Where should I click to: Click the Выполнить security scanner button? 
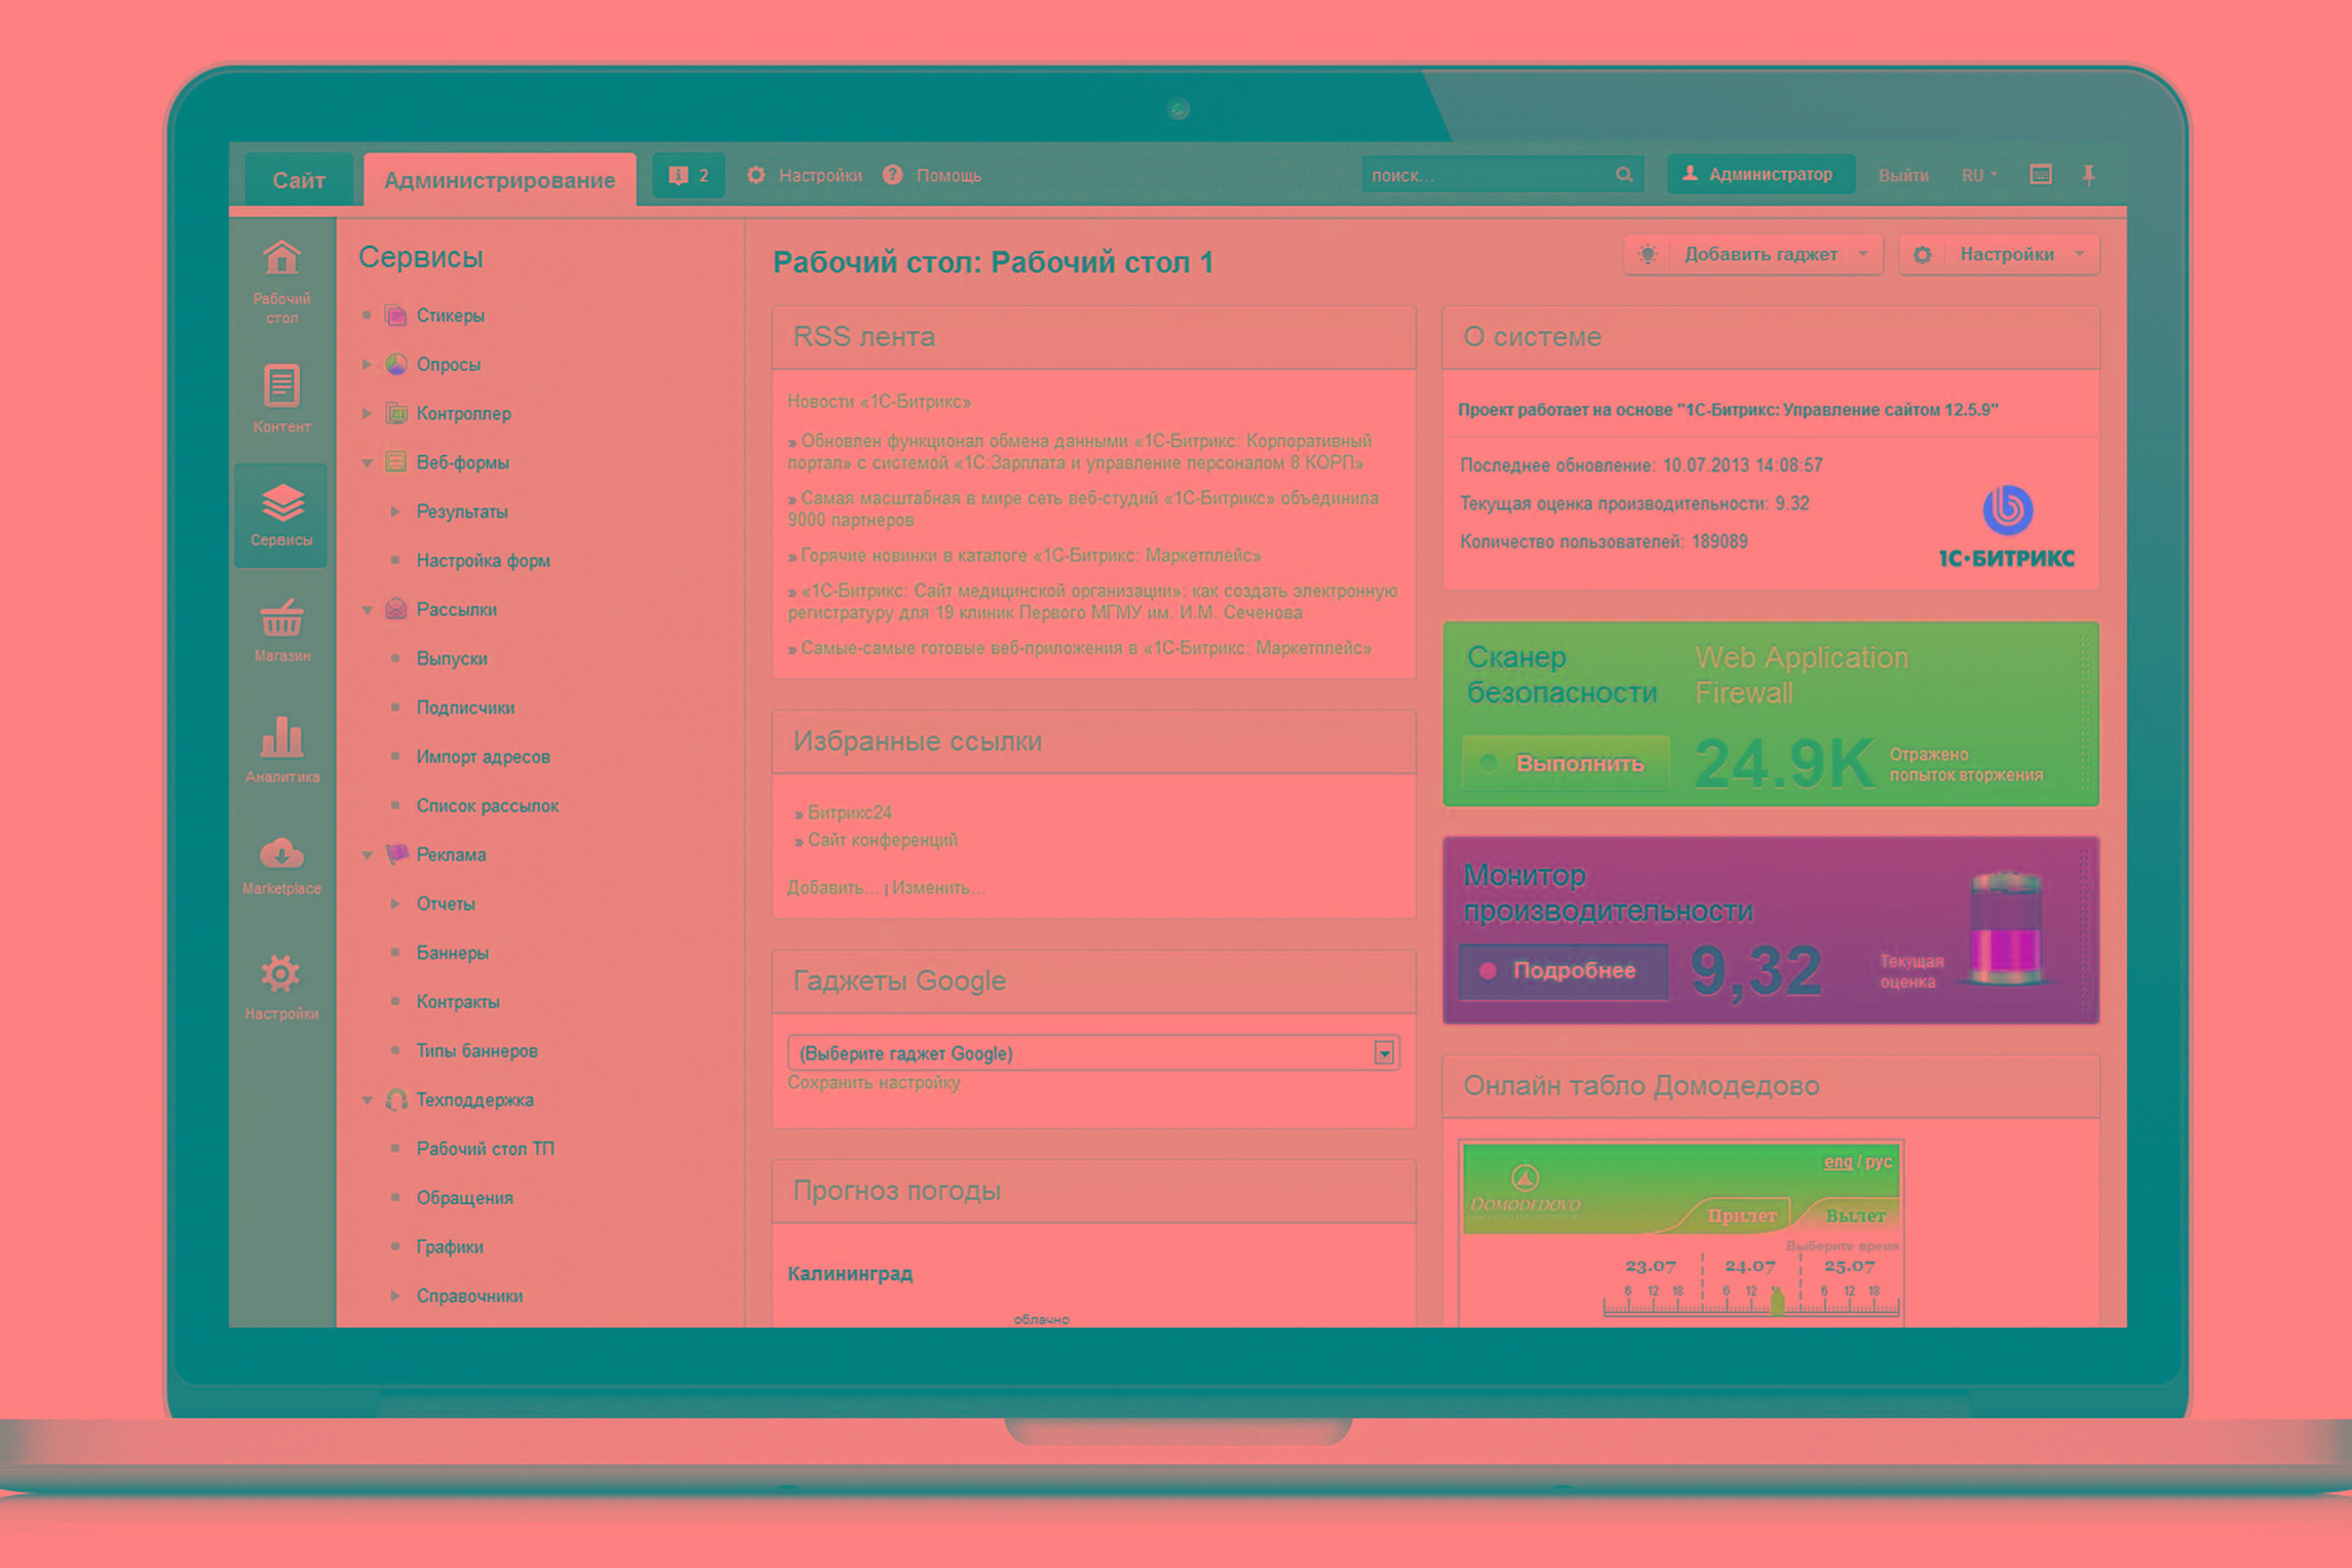pos(1566,763)
